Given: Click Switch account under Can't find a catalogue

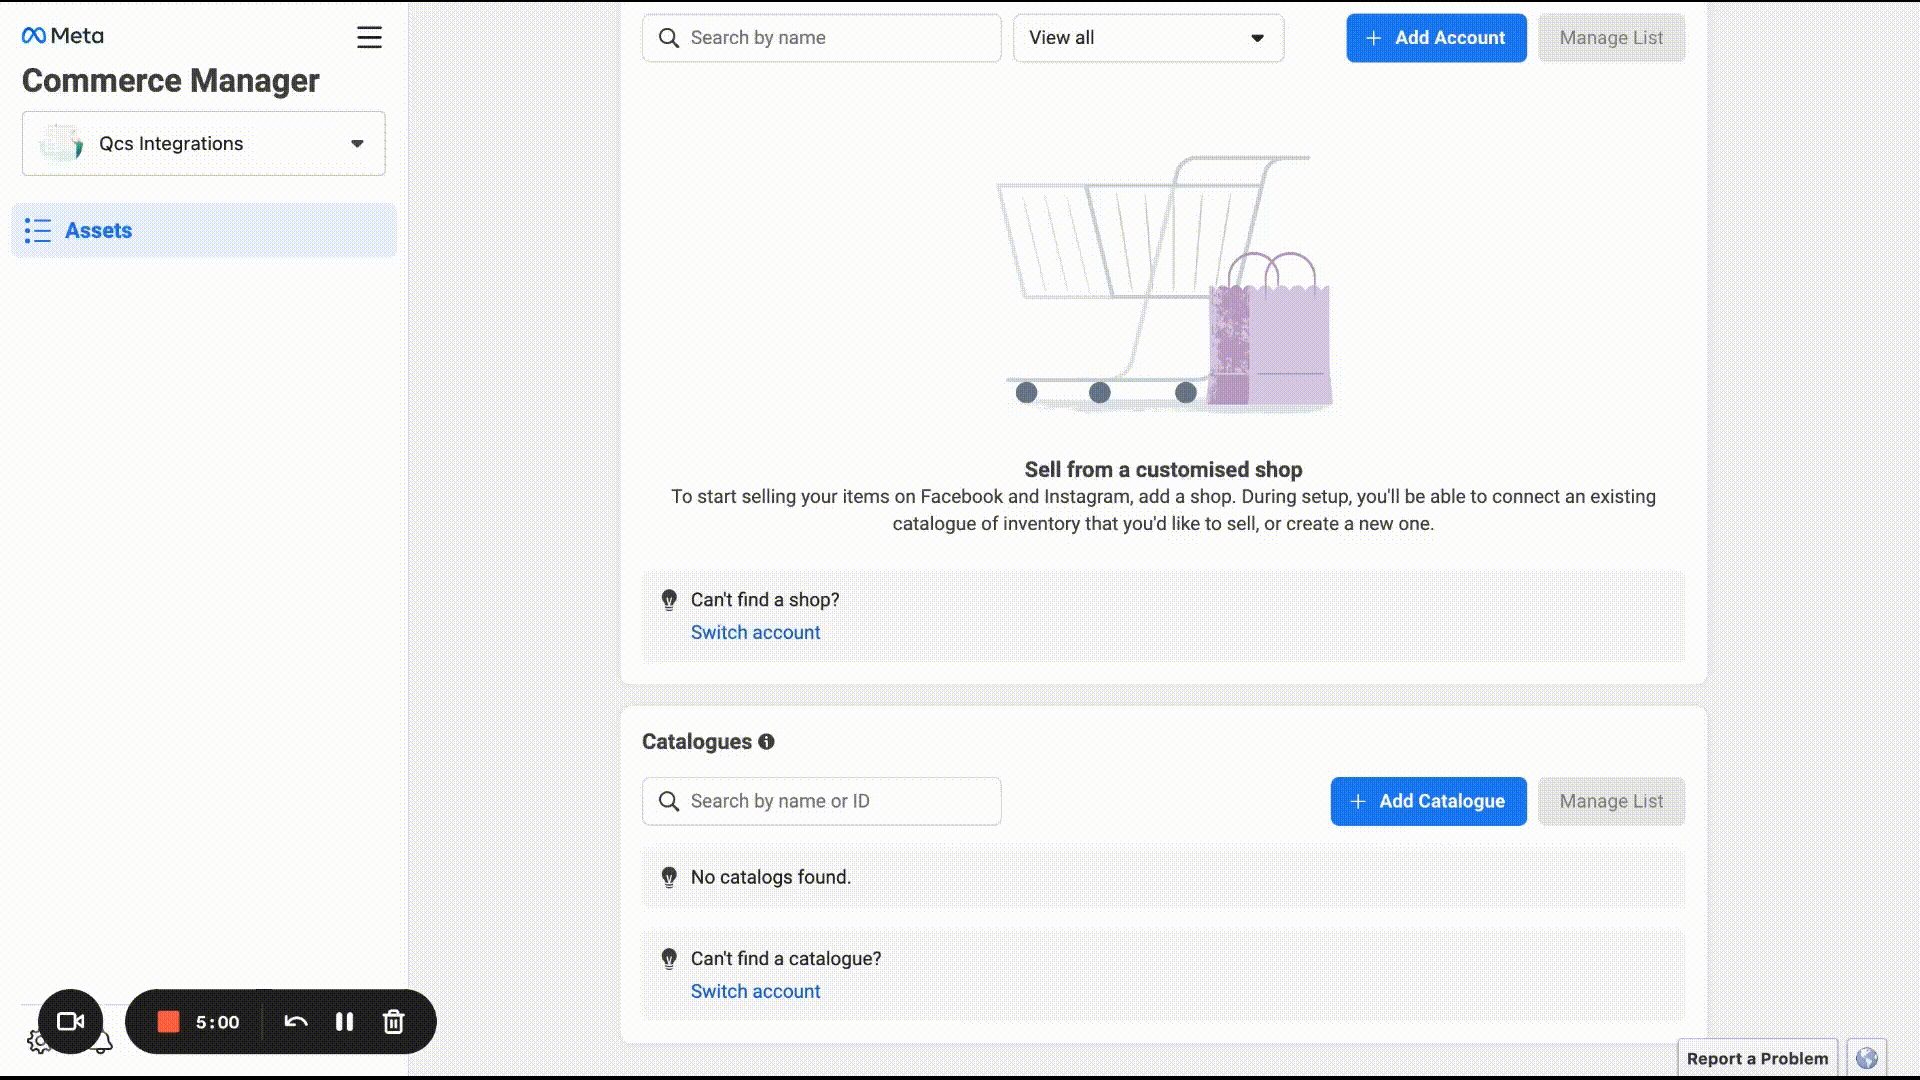Looking at the screenshot, I should click(x=755, y=992).
